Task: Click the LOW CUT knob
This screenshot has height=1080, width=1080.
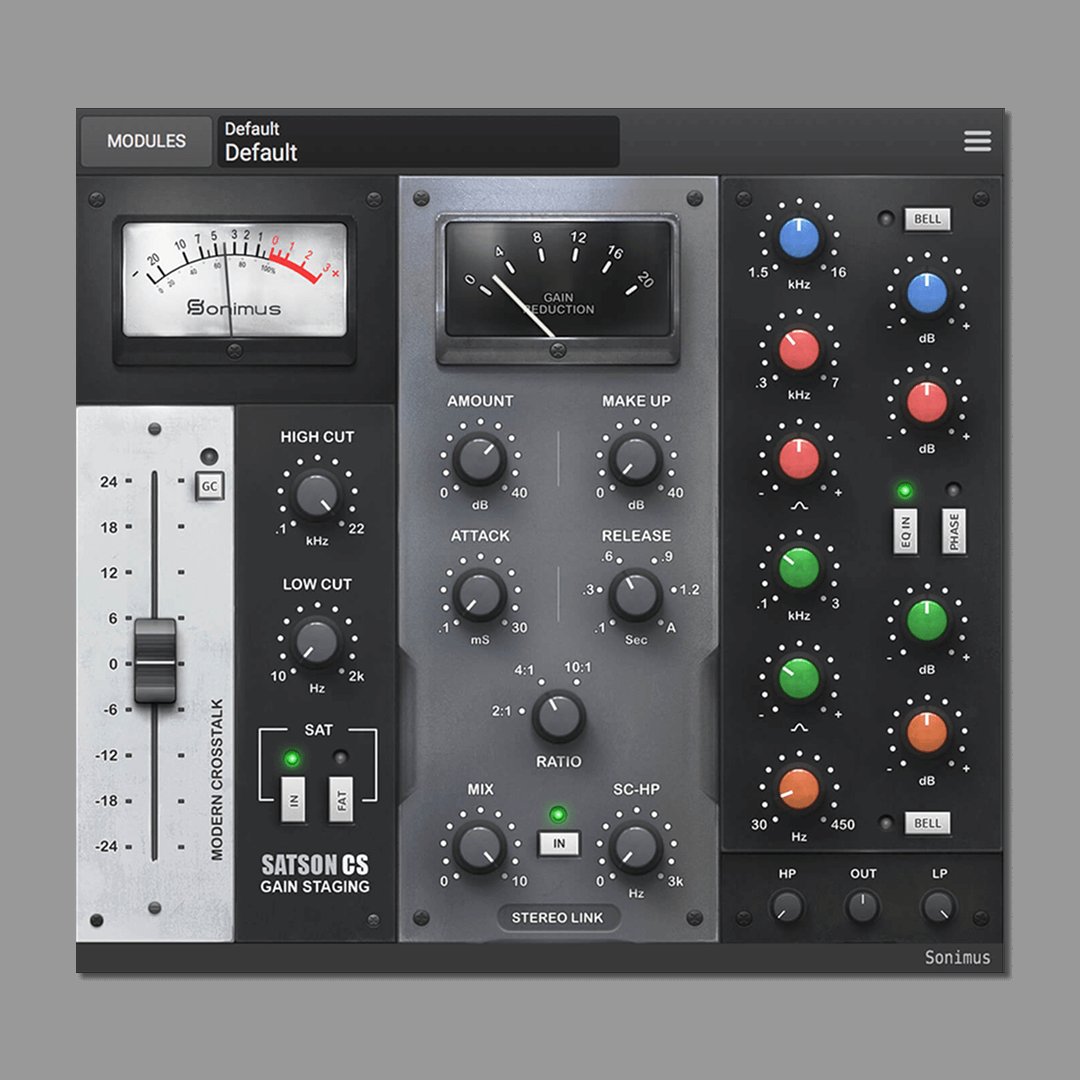Action: [x=317, y=641]
